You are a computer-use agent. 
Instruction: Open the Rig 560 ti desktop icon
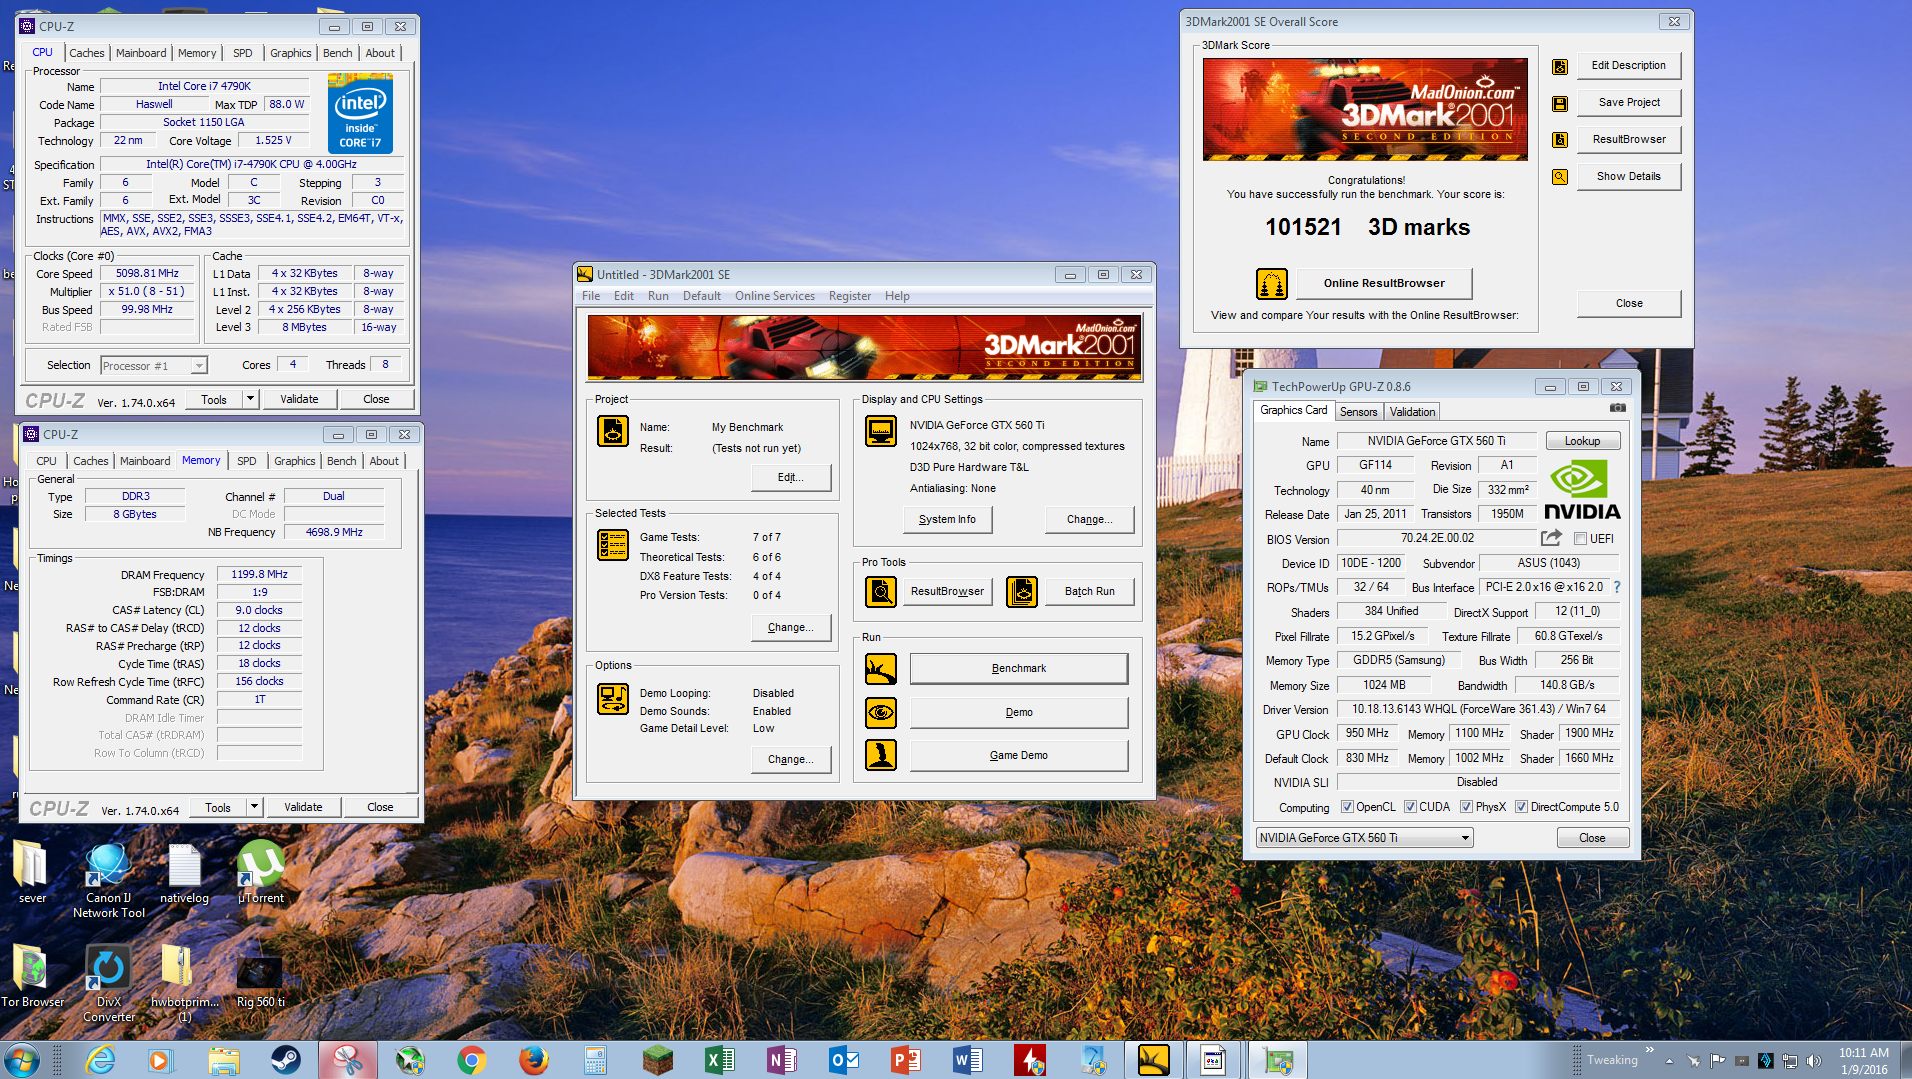click(260, 982)
